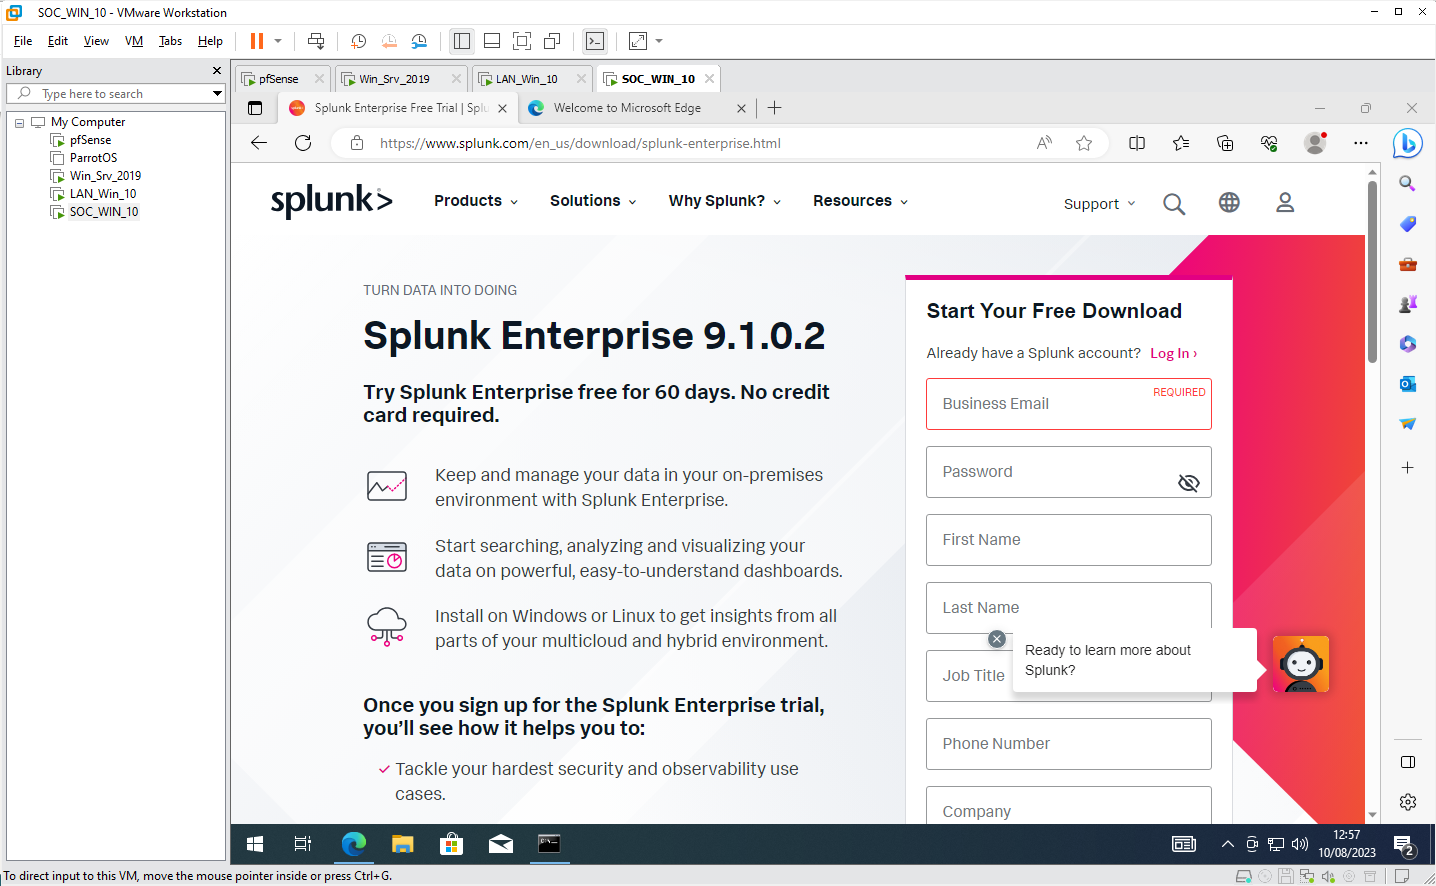Image resolution: width=1436 pixels, height=886 pixels.
Task: Open the Edit menu
Action: pyautogui.click(x=58, y=41)
